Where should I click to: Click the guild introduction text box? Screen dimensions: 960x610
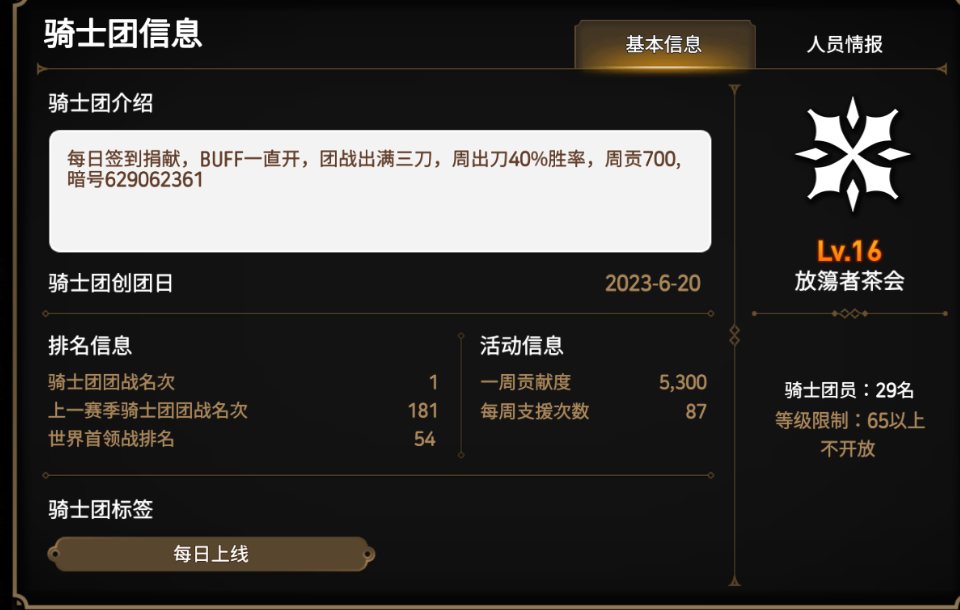click(380, 190)
